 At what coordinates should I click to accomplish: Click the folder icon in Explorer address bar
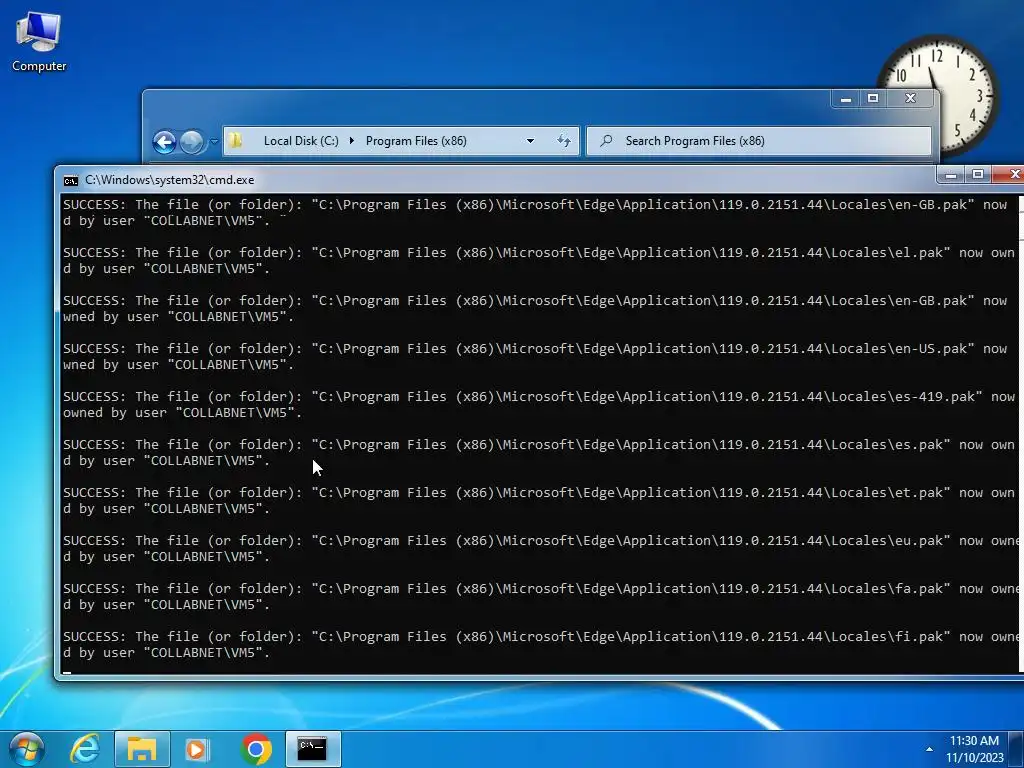(x=236, y=140)
